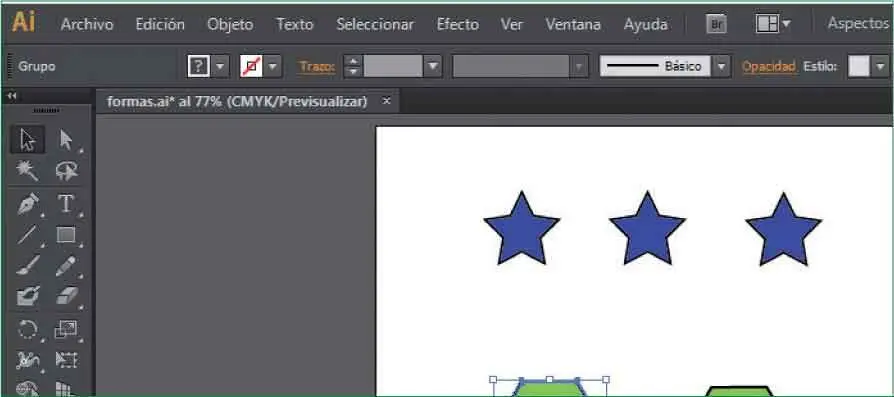The image size is (894, 397).
Task: Open the Texto menu
Action: (x=295, y=25)
